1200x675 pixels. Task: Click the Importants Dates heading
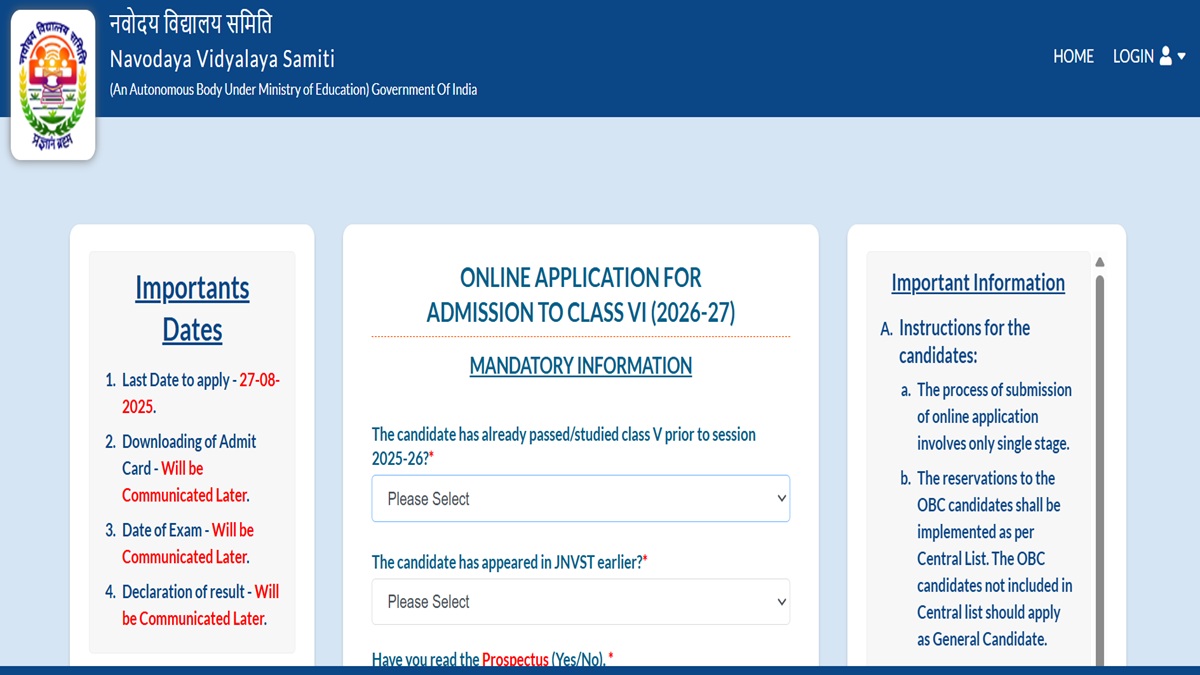[x=192, y=308]
